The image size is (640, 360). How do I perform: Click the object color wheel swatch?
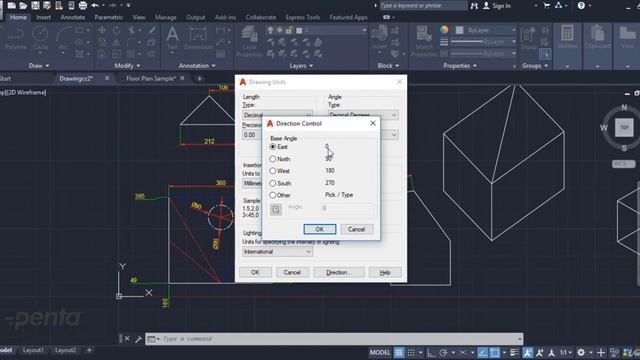click(x=444, y=30)
